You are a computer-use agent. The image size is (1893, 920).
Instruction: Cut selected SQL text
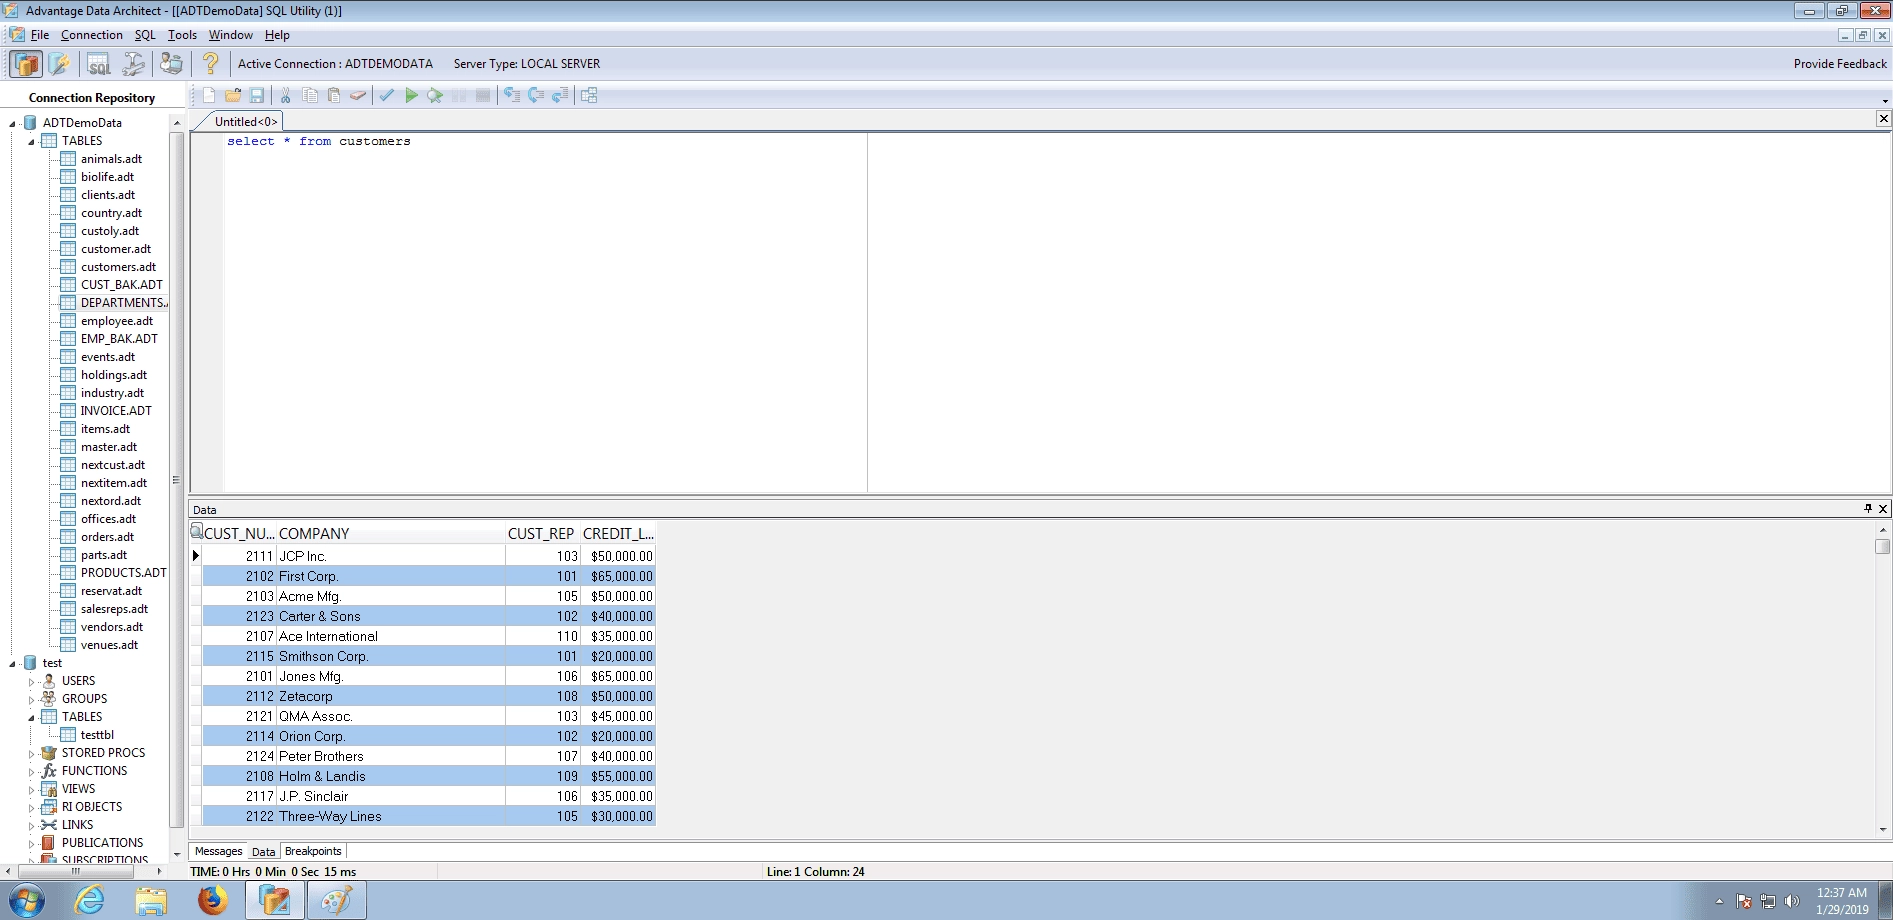[x=286, y=96]
